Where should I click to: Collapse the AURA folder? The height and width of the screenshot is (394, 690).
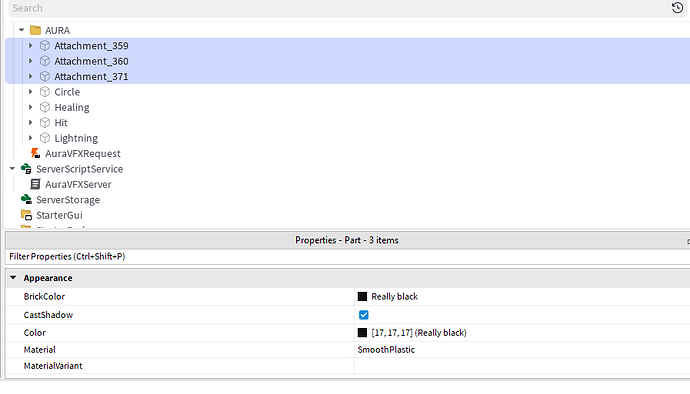coord(22,30)
